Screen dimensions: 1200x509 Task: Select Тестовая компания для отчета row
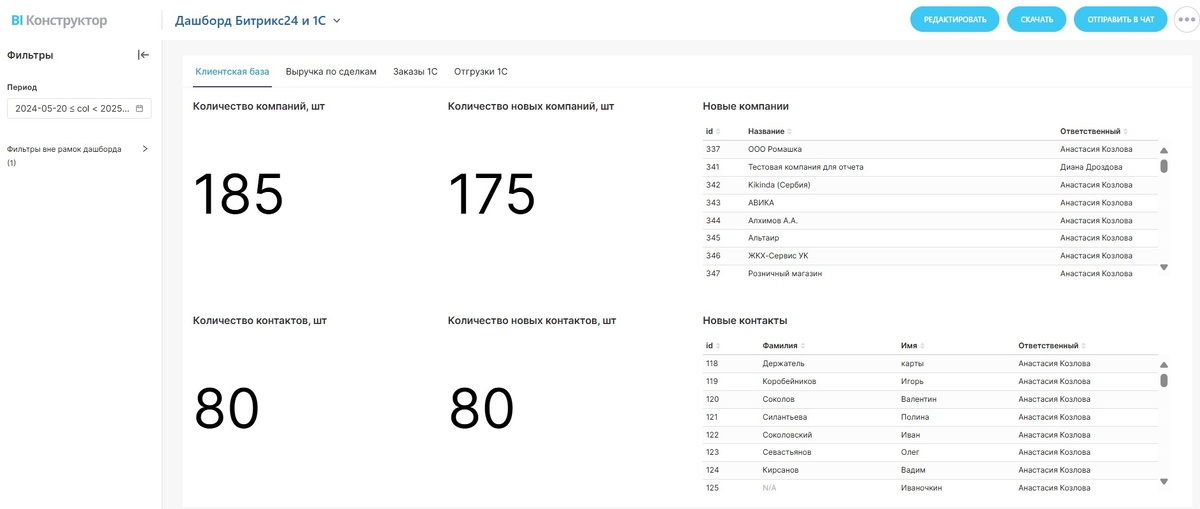pyautogui.click(x=930, y=167)
